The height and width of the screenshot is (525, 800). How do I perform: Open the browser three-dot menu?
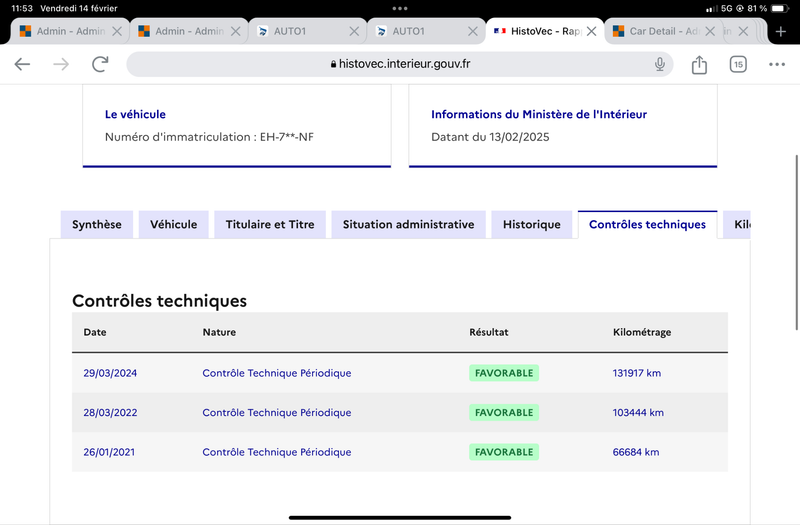[x=777, y=64]
